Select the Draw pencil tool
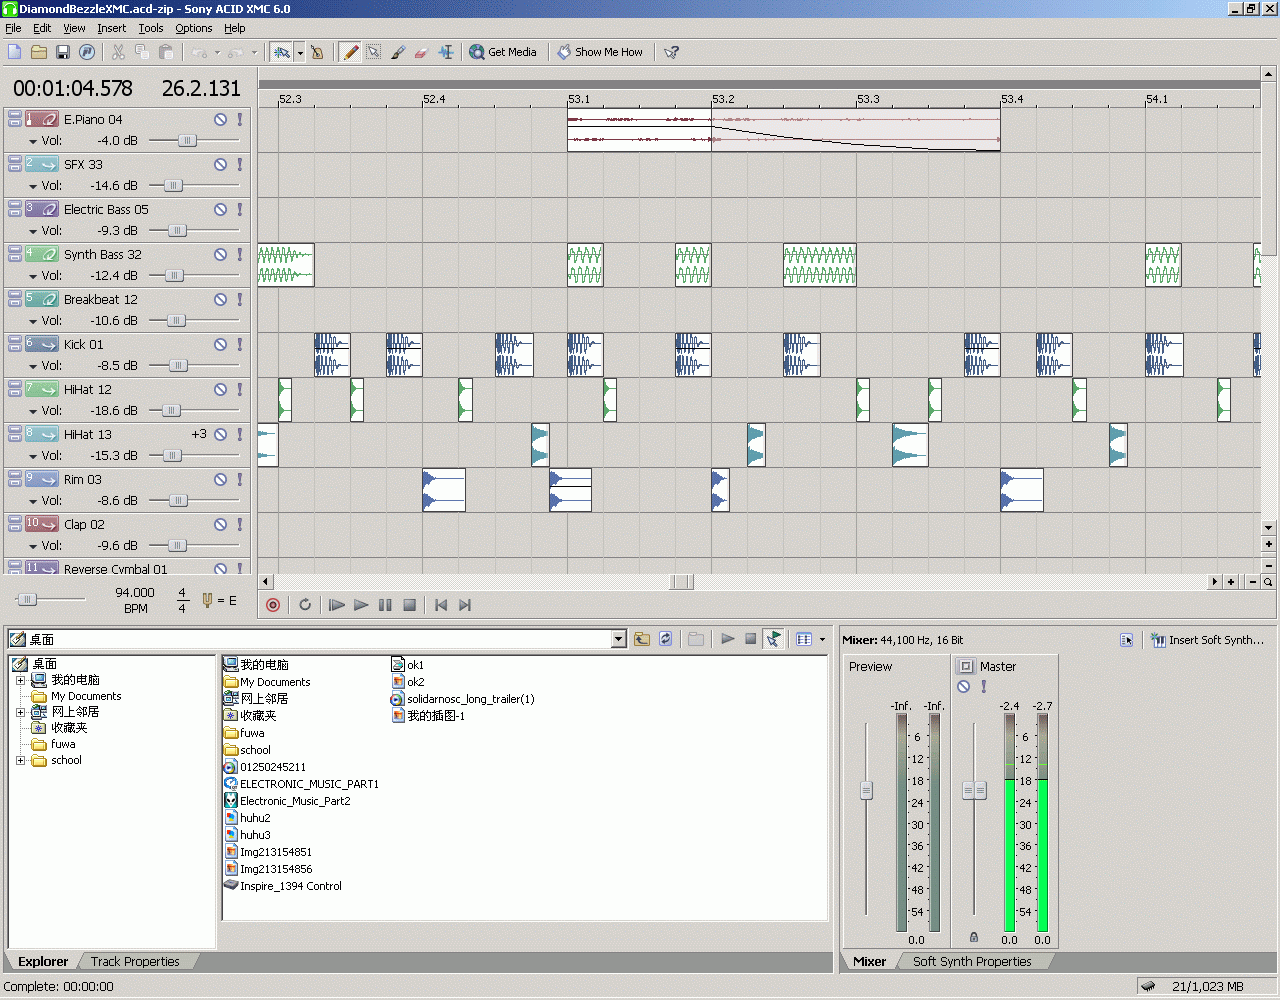Image resolution: width=1280 pixels, height=1000 pixels. click(x=350, y=52)
